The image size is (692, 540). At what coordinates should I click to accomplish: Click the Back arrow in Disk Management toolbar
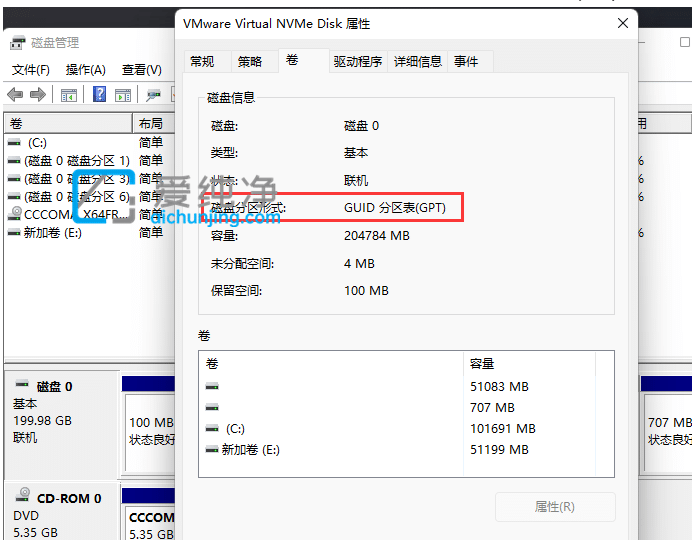coord(15,94)
